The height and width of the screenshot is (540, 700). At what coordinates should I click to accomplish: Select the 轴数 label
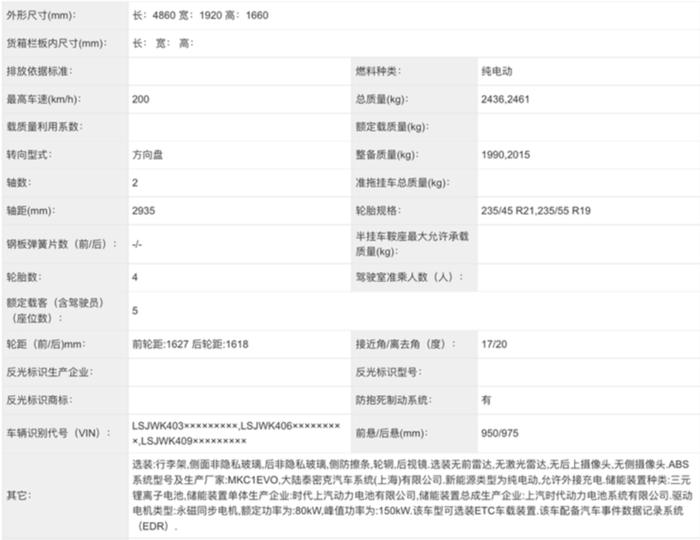click(x=18, y=183)
